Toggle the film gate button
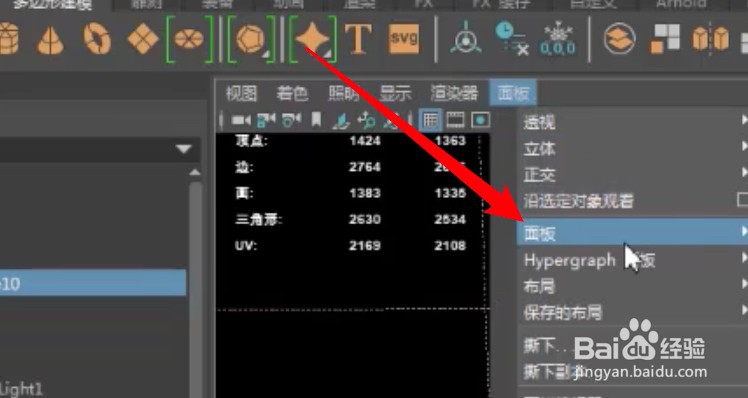 click(x=455, y=120)
